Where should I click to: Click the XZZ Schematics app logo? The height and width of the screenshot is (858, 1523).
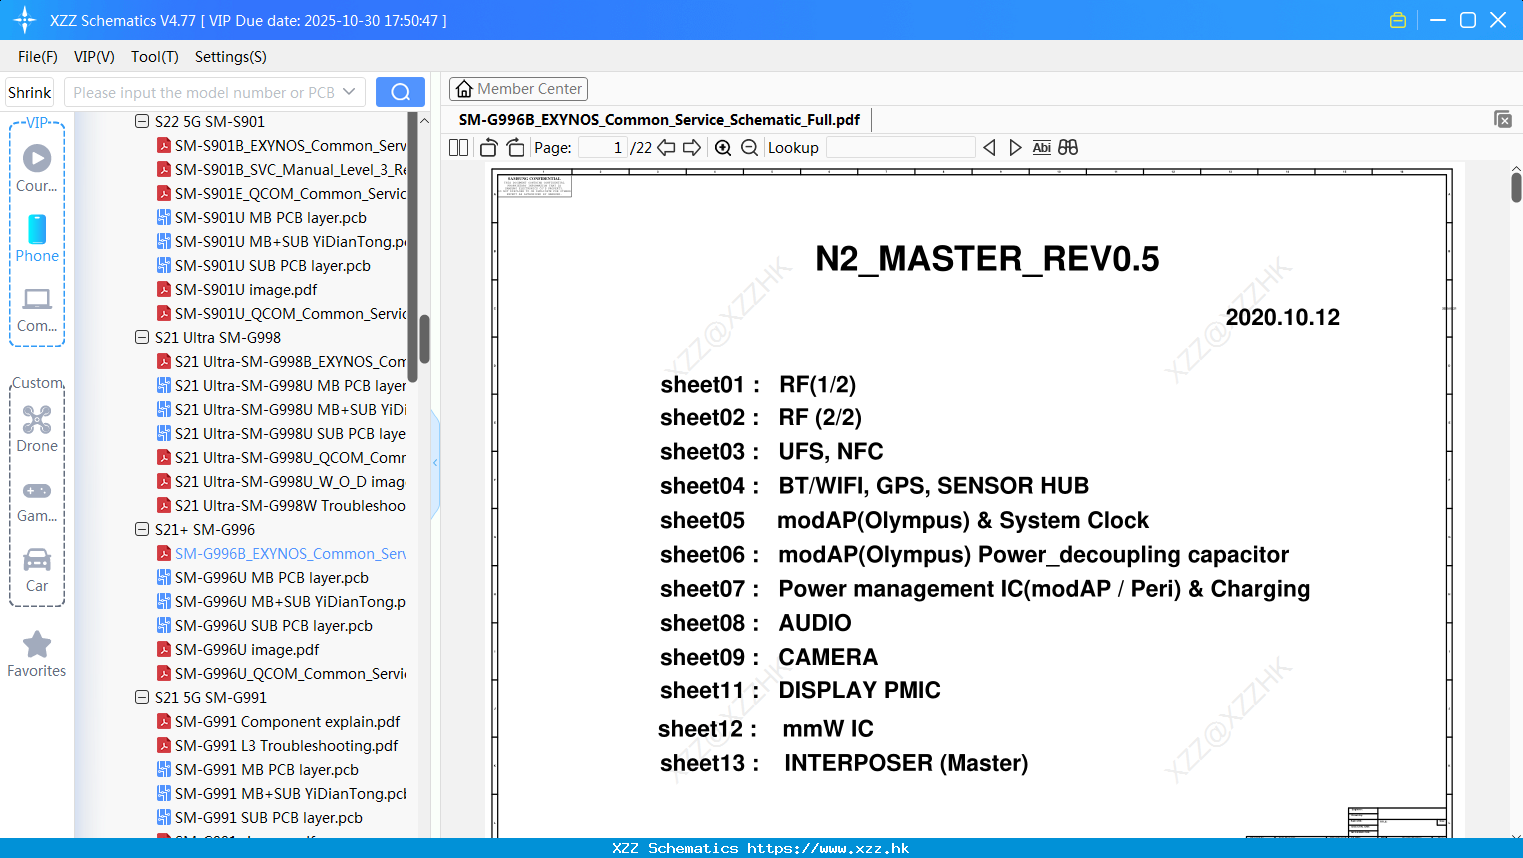pyautogui.click(x=25, y=20)
